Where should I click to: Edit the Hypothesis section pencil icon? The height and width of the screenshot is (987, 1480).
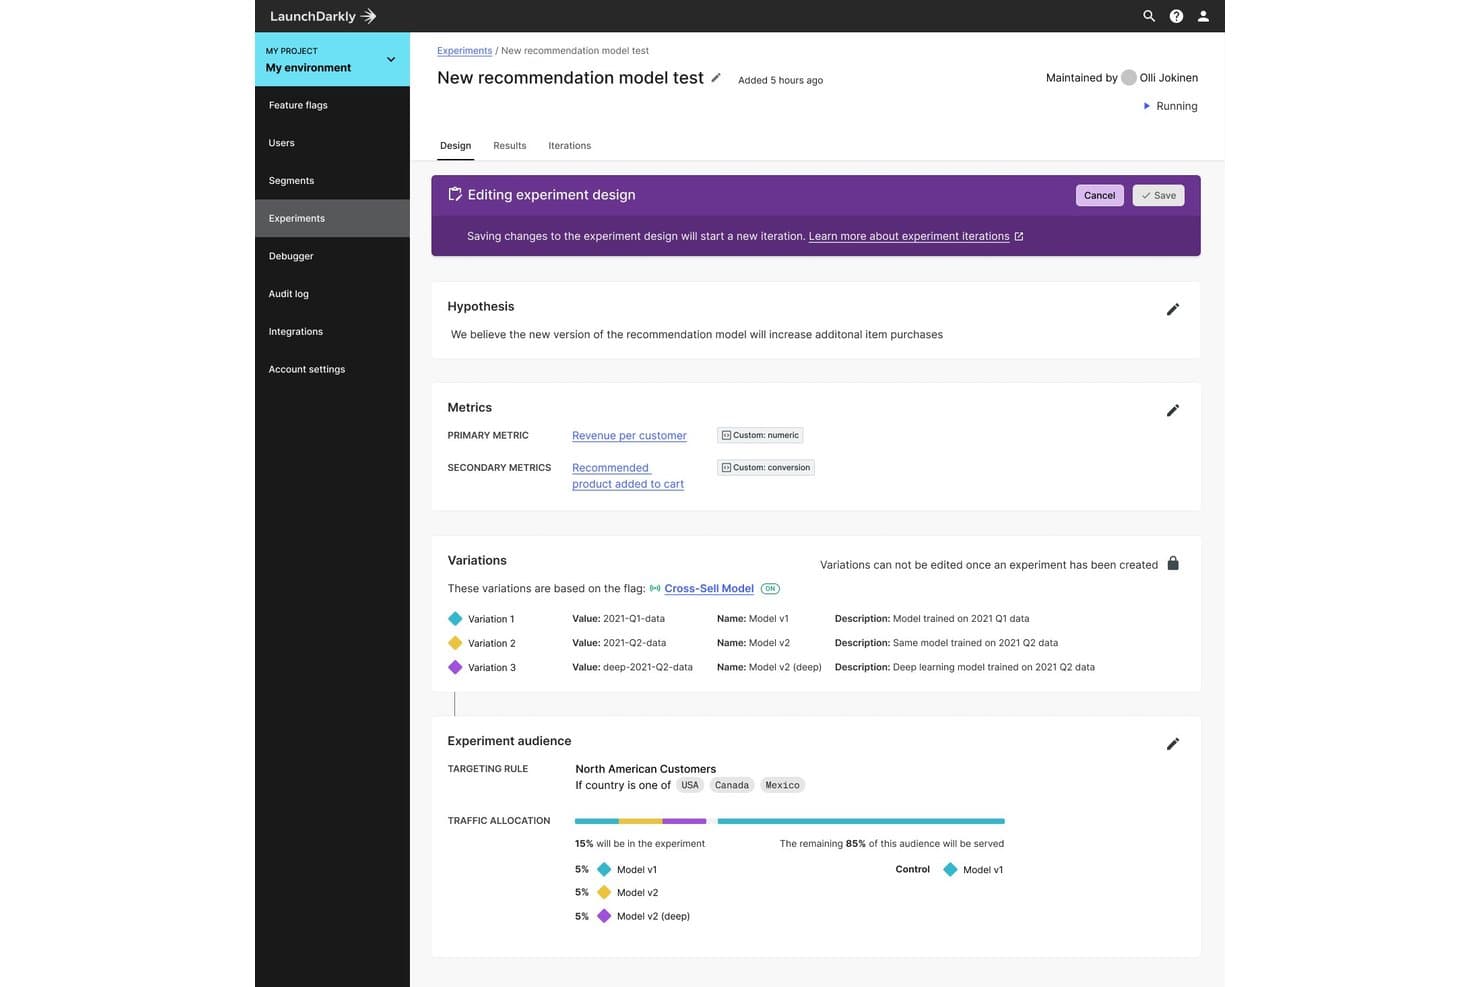(1173, 309)
